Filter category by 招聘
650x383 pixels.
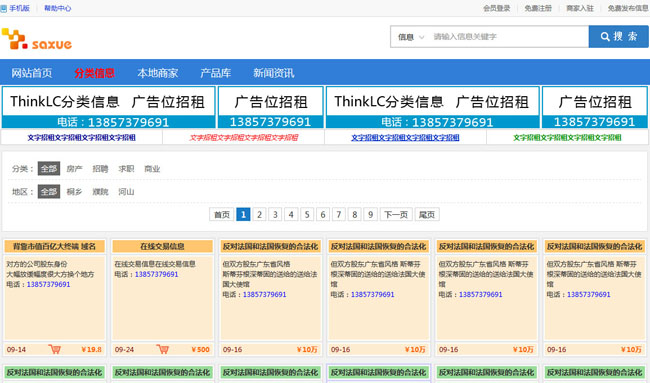(x=100, y=169)
